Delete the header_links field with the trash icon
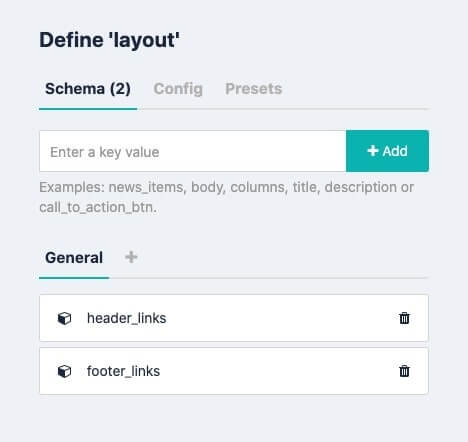468x442 pixels. [x=404, y=318]
